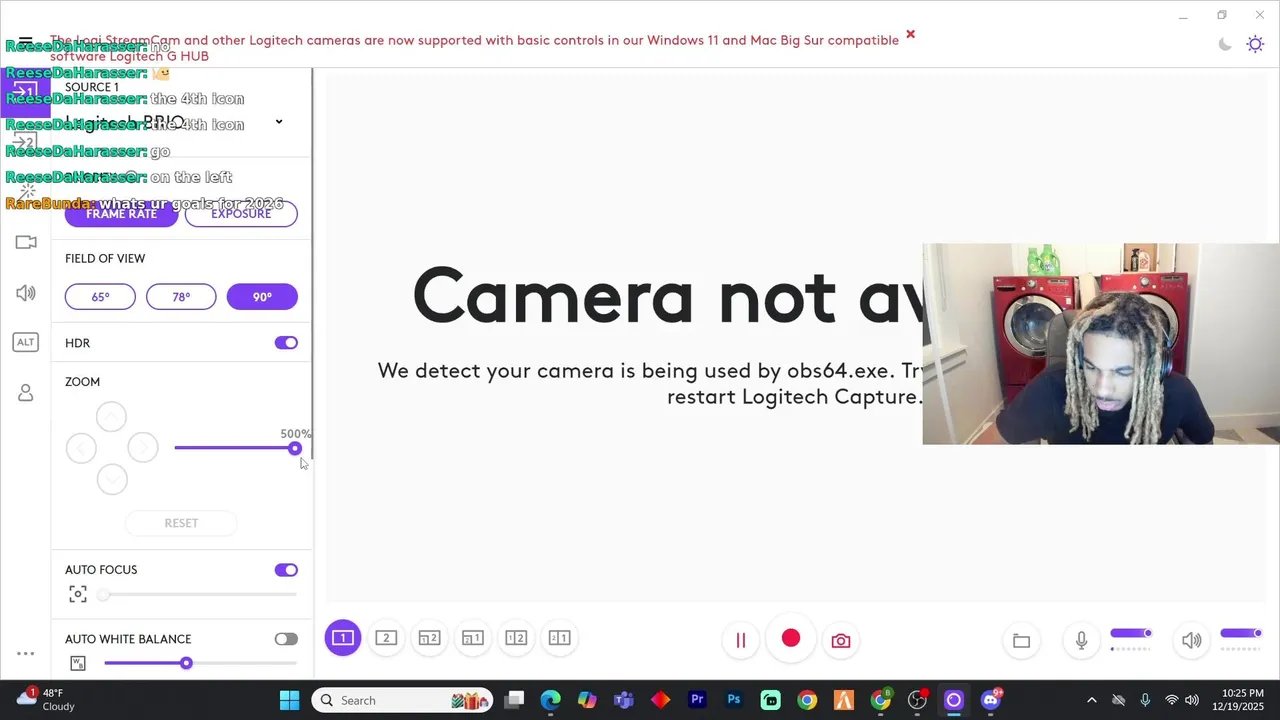Select single Source 2 layout
The height and width of the screenshot is (720, 1280).
386,638
